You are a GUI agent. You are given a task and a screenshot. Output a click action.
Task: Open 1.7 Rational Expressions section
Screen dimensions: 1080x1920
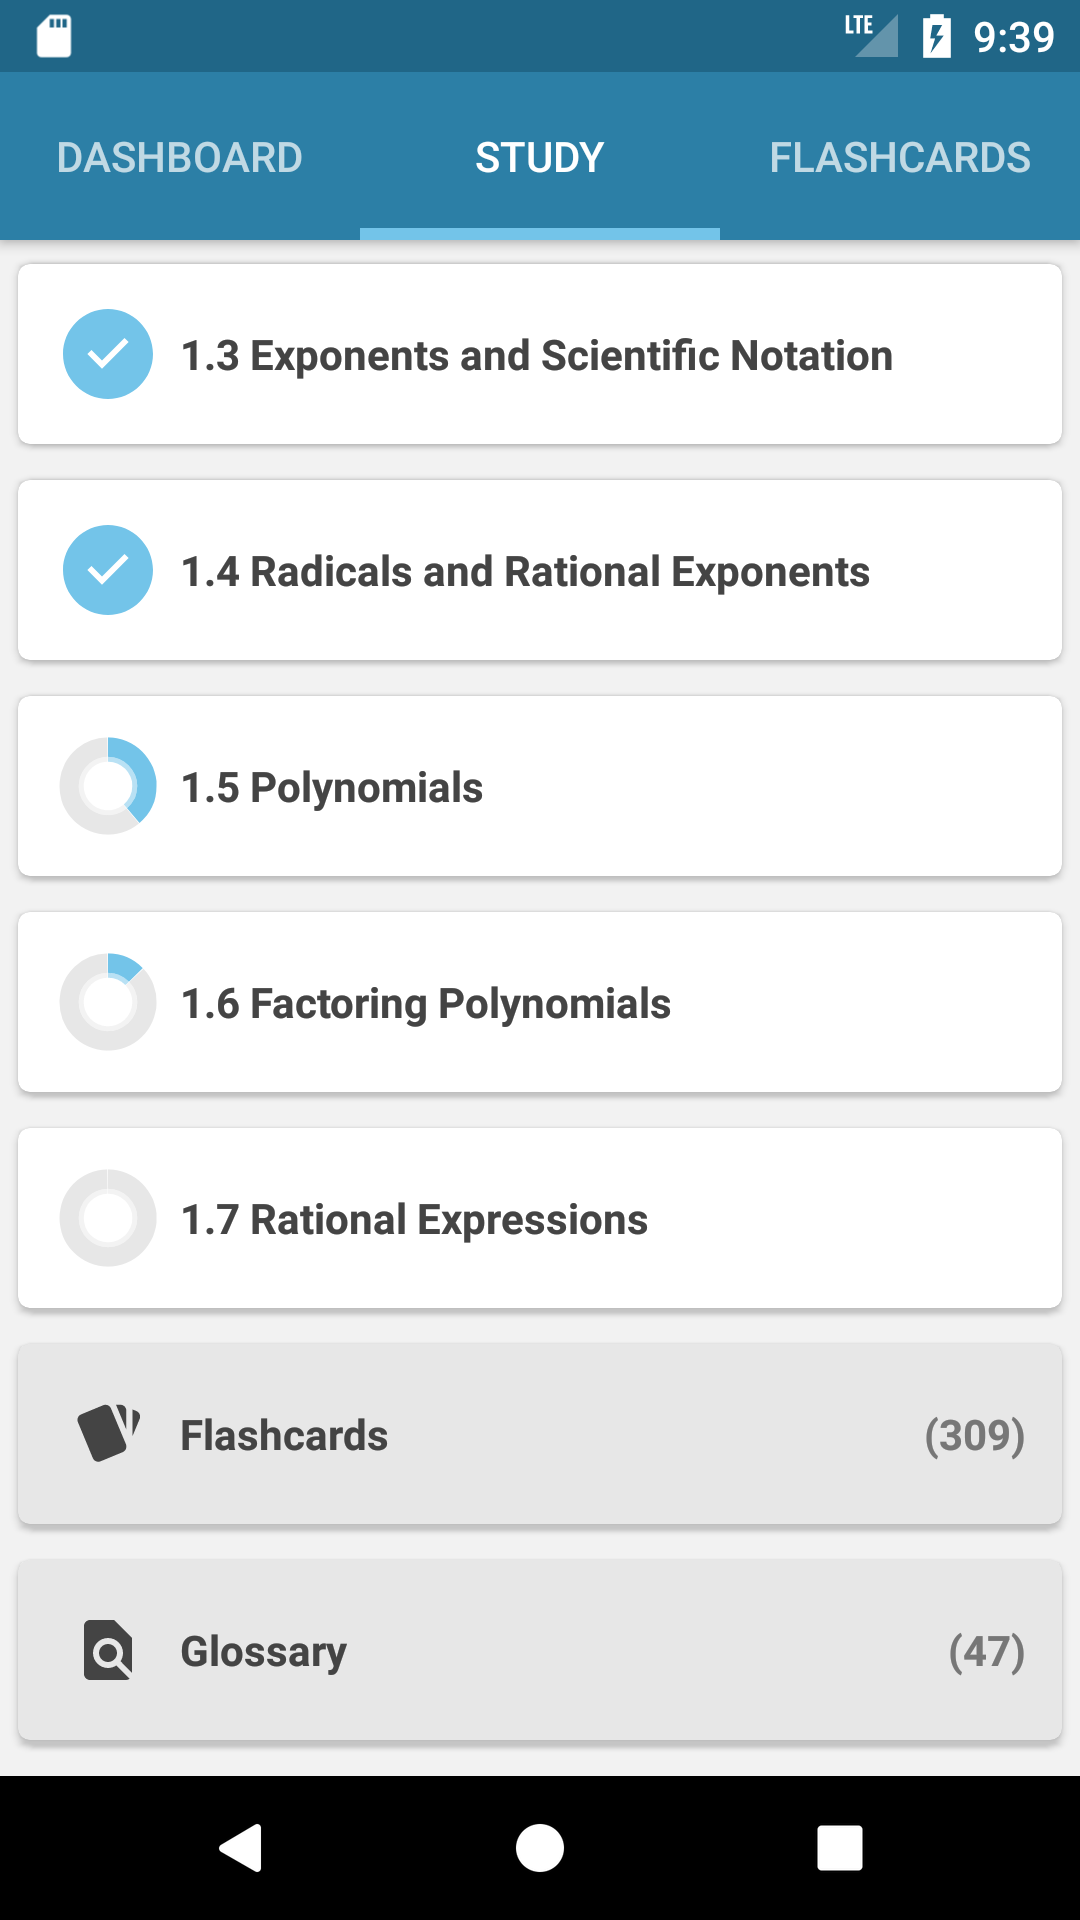coord(540,1218)
